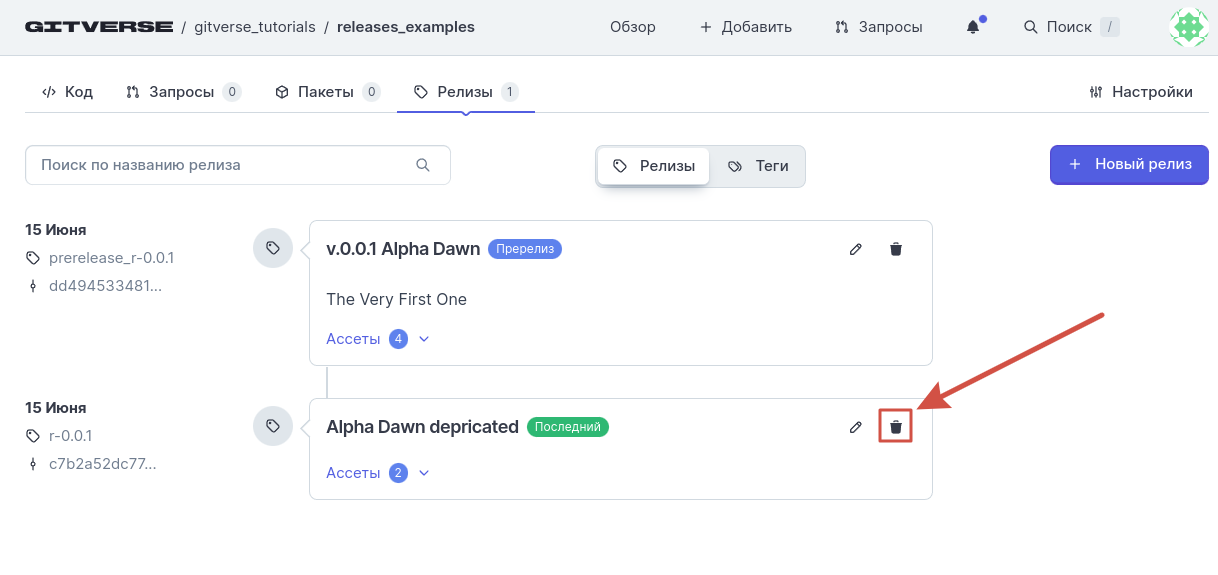Create a release with Новый релиз
Screen dimensions: 1218x575
click(1129, 165)
